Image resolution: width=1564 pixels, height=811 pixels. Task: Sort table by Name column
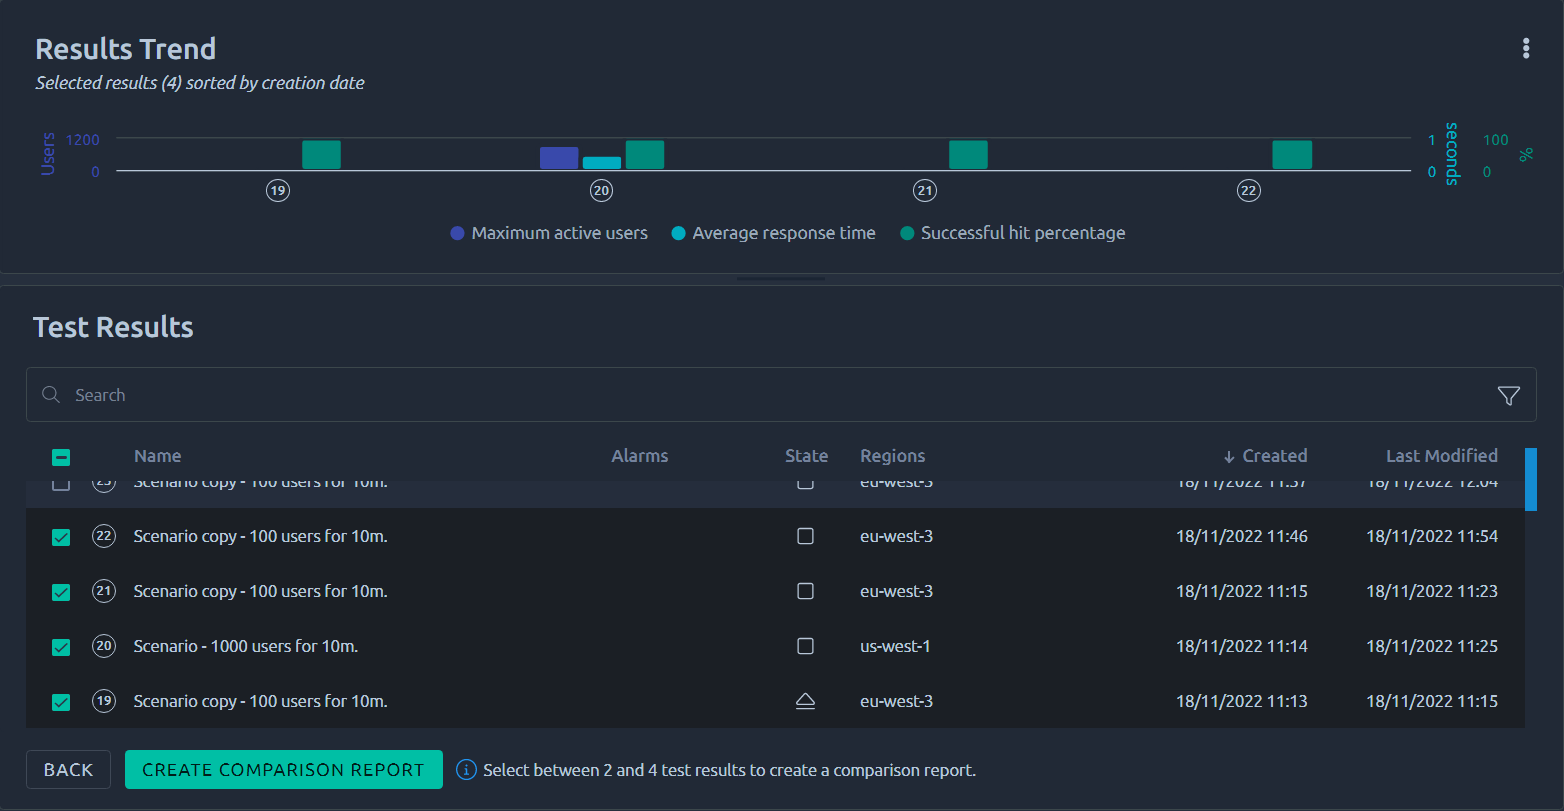click(x=158, y=456)
